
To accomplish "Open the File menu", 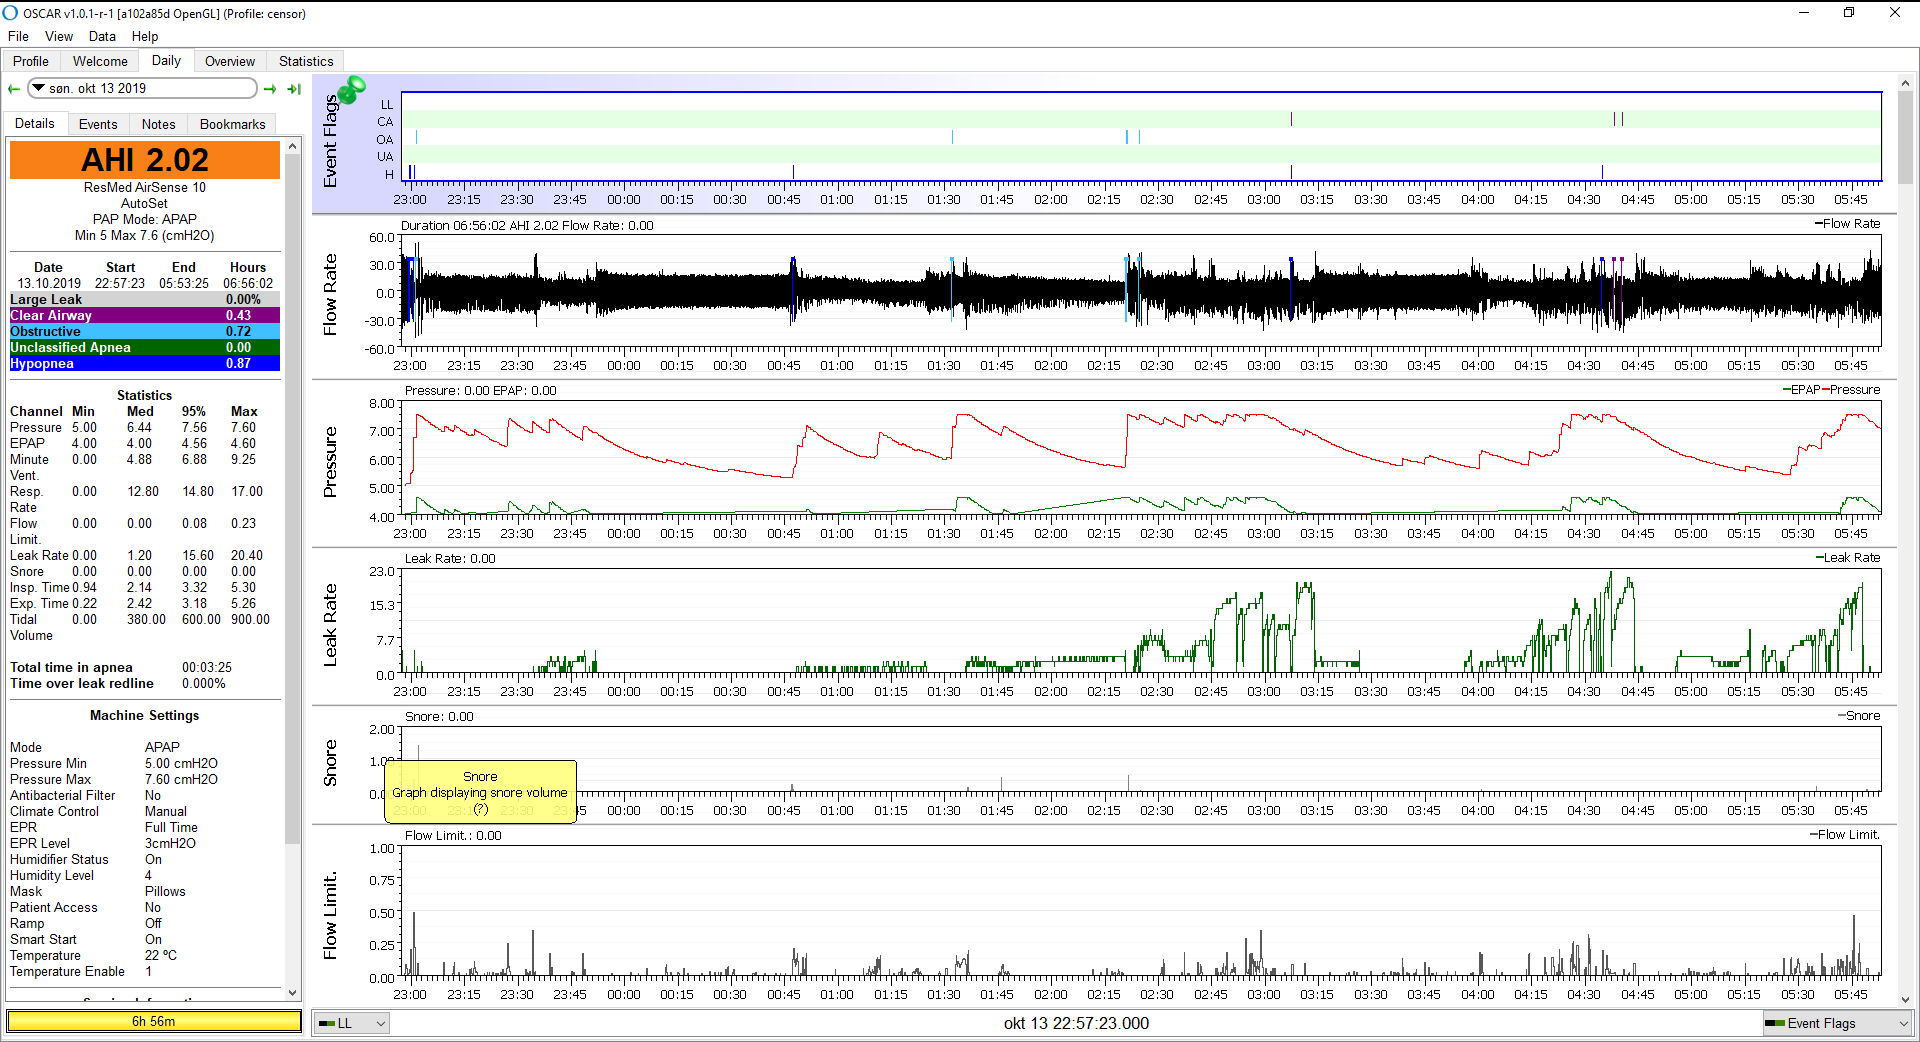I will pos(18,36).
